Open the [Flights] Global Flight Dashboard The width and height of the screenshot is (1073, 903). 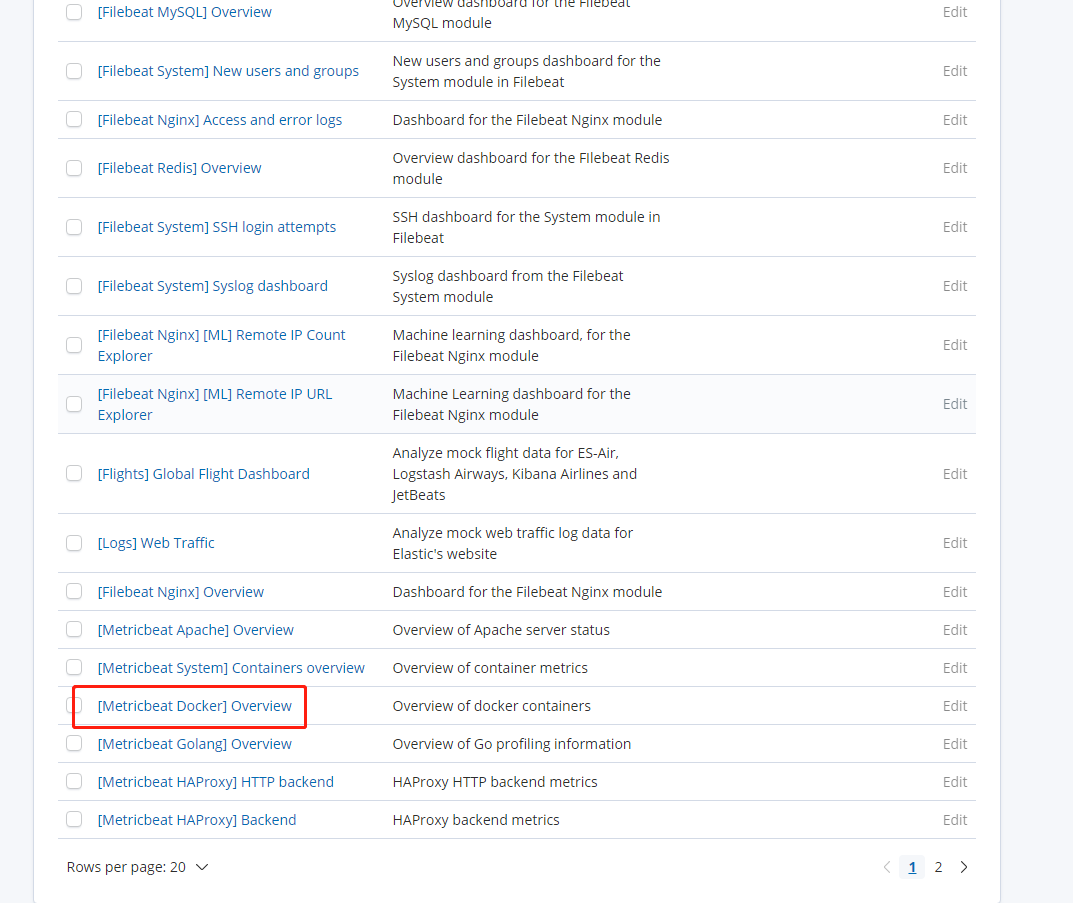click(x=203, y=474)
